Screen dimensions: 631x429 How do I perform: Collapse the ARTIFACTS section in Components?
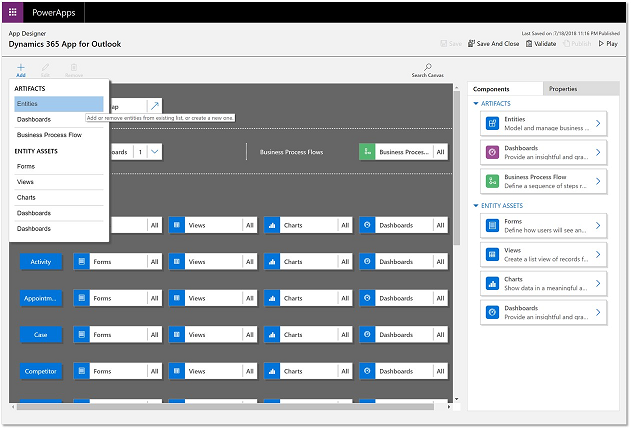click(476, 104)
